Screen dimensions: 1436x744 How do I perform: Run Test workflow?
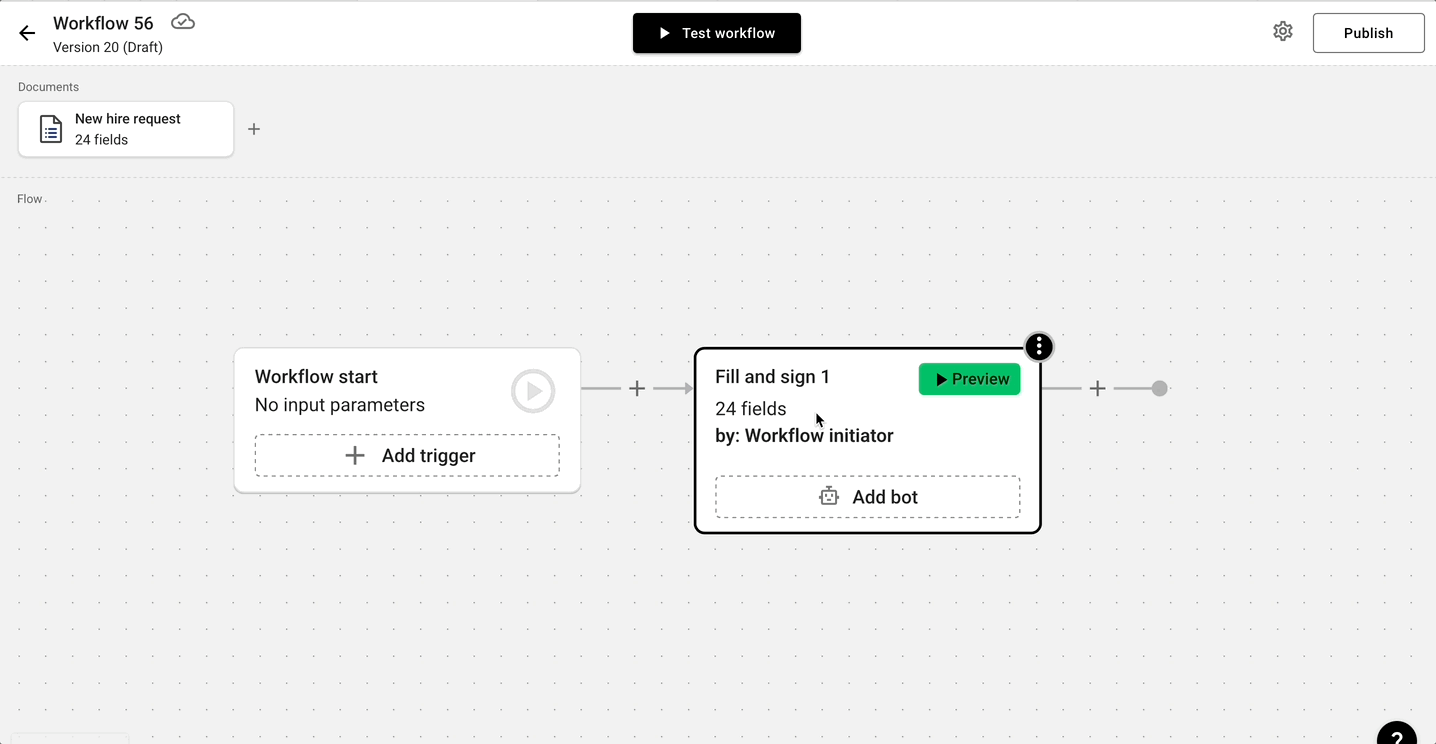(x=717, y=33)
